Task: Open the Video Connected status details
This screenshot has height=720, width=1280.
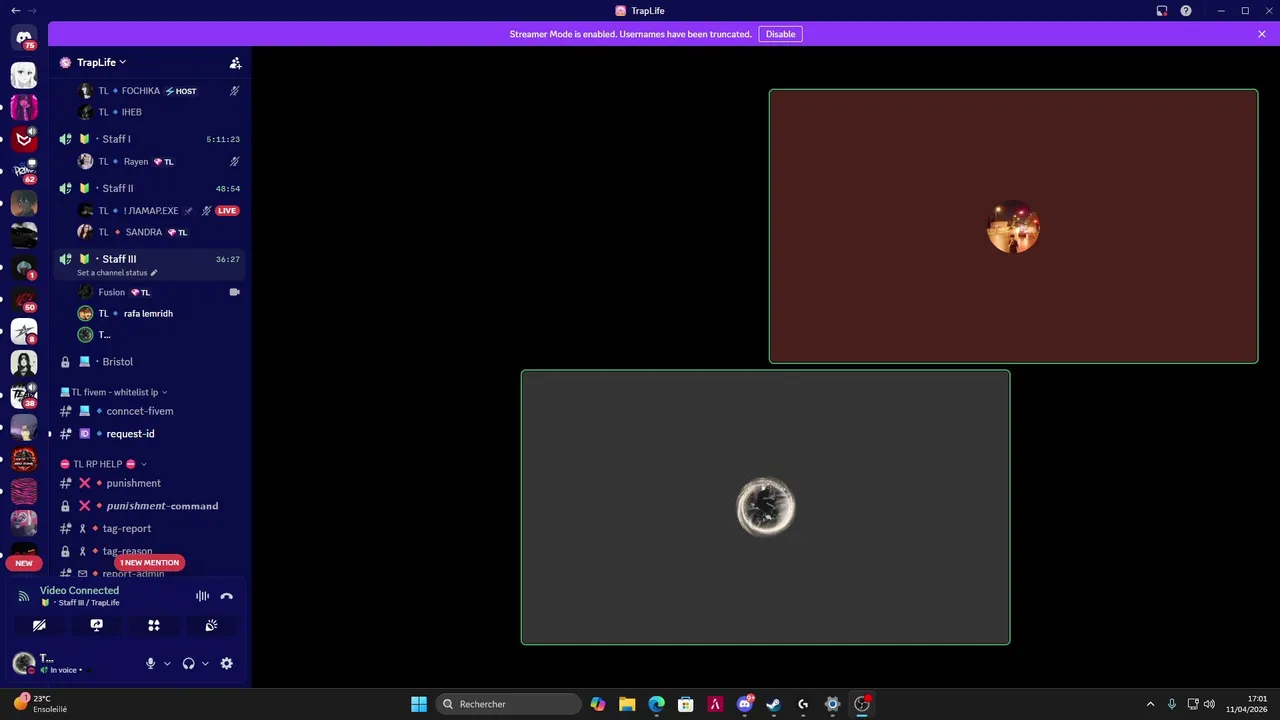Action: pyautogui.click(x=79, y=591)
